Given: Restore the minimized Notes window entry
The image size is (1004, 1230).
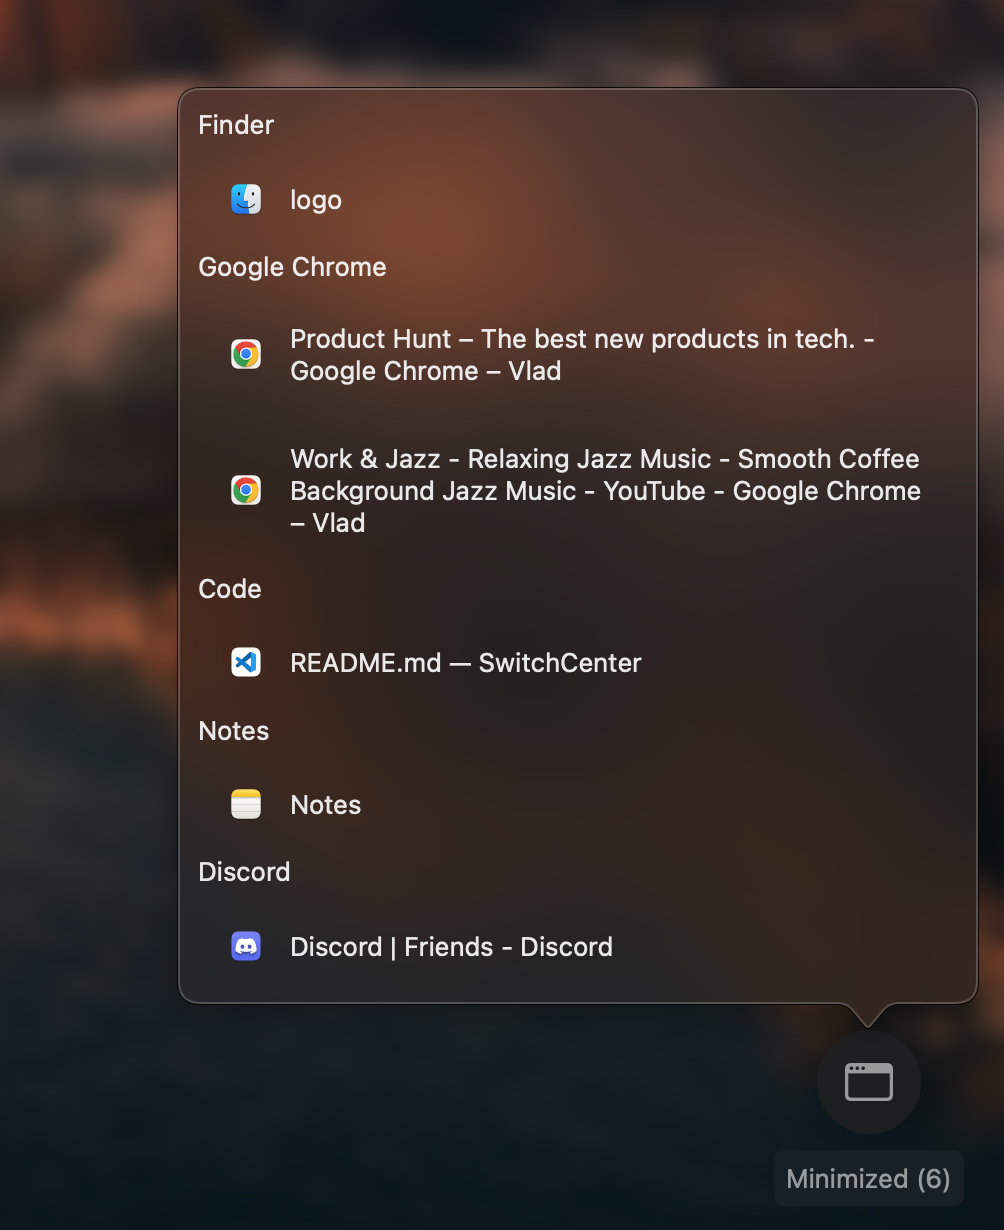Looking at the screenshot, I should coord(326,805).
